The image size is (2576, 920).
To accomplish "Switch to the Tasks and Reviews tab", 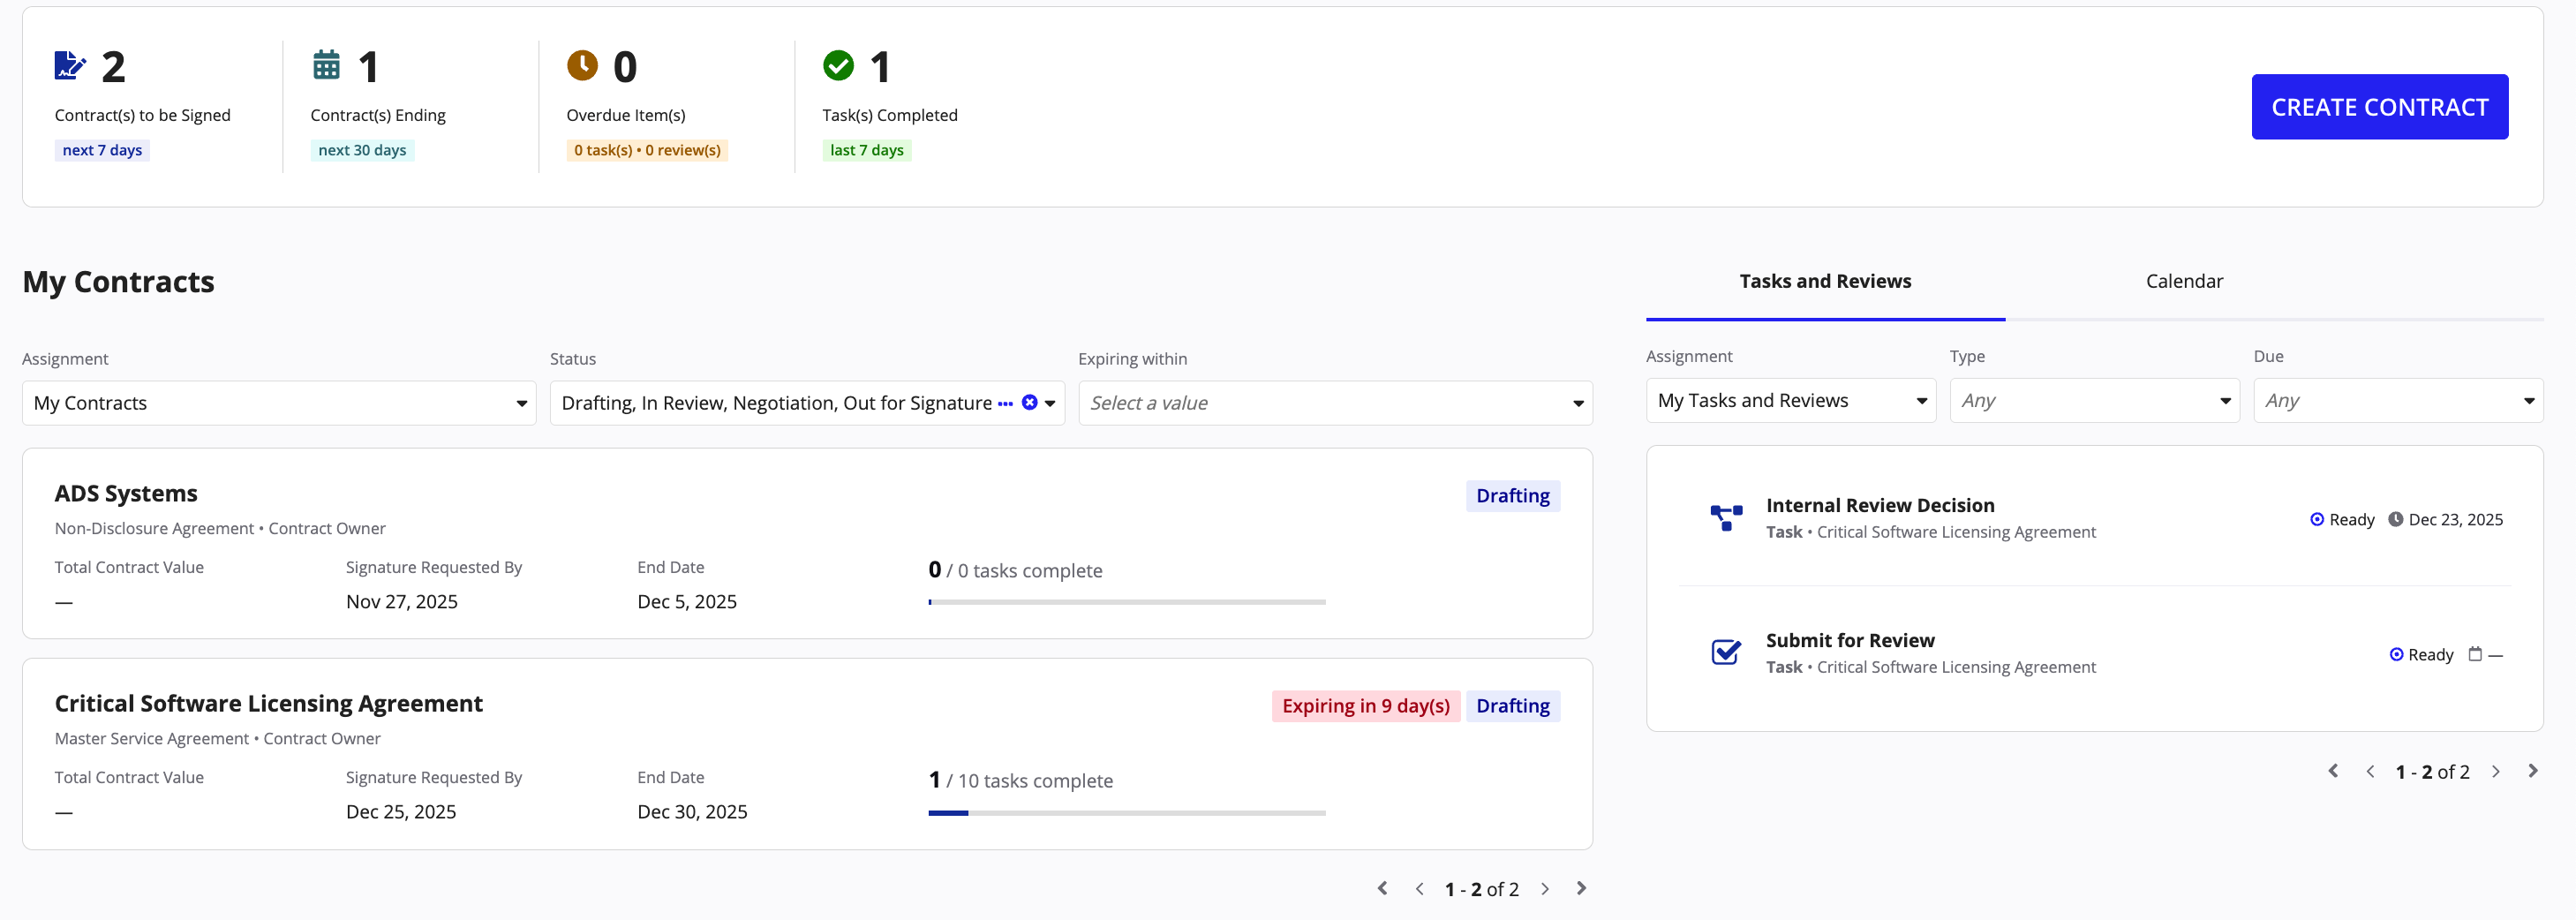I will 1825,281.
